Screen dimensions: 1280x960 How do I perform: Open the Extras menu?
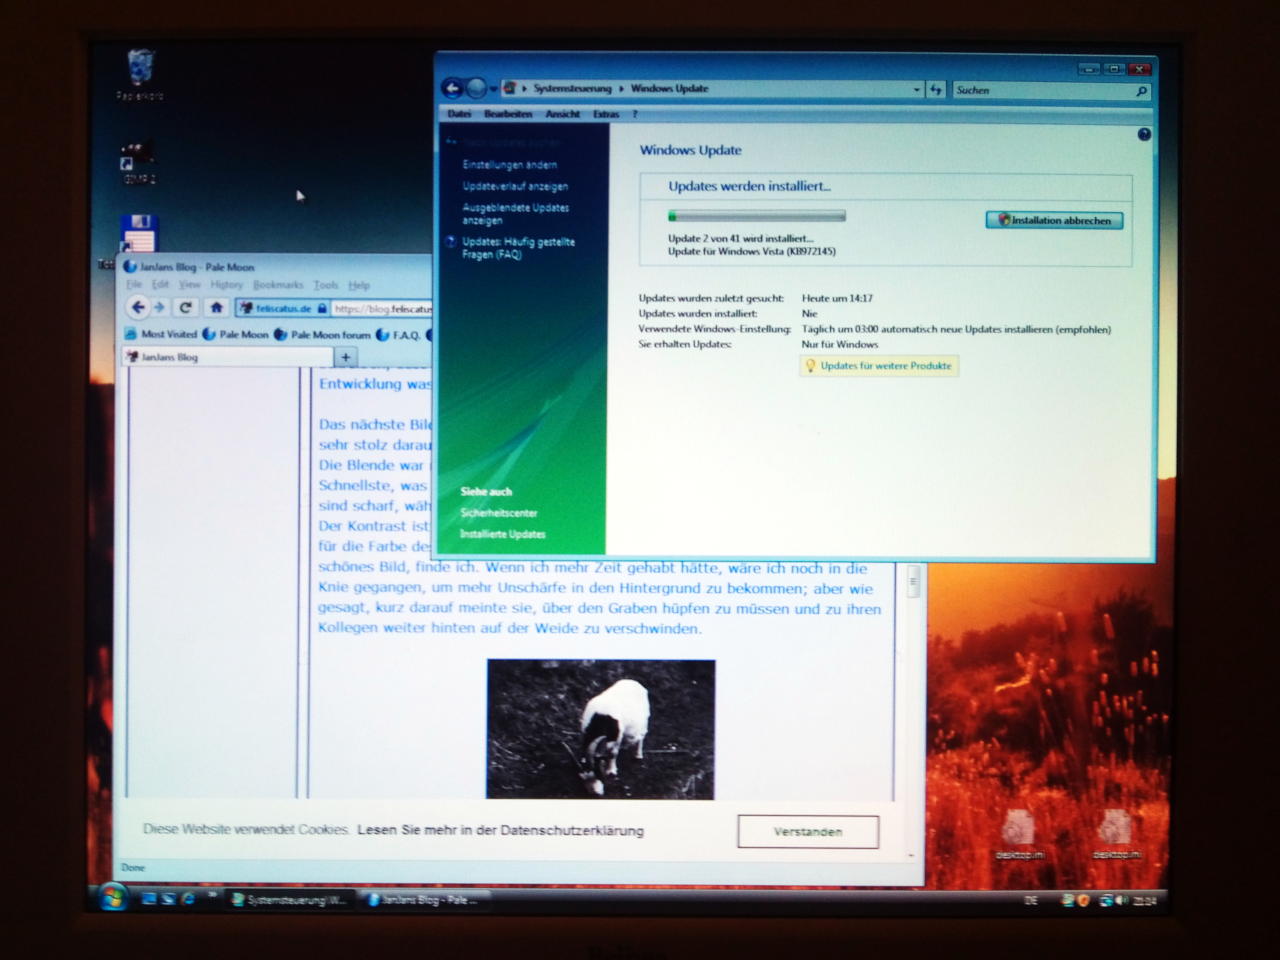tap(606, 114)
